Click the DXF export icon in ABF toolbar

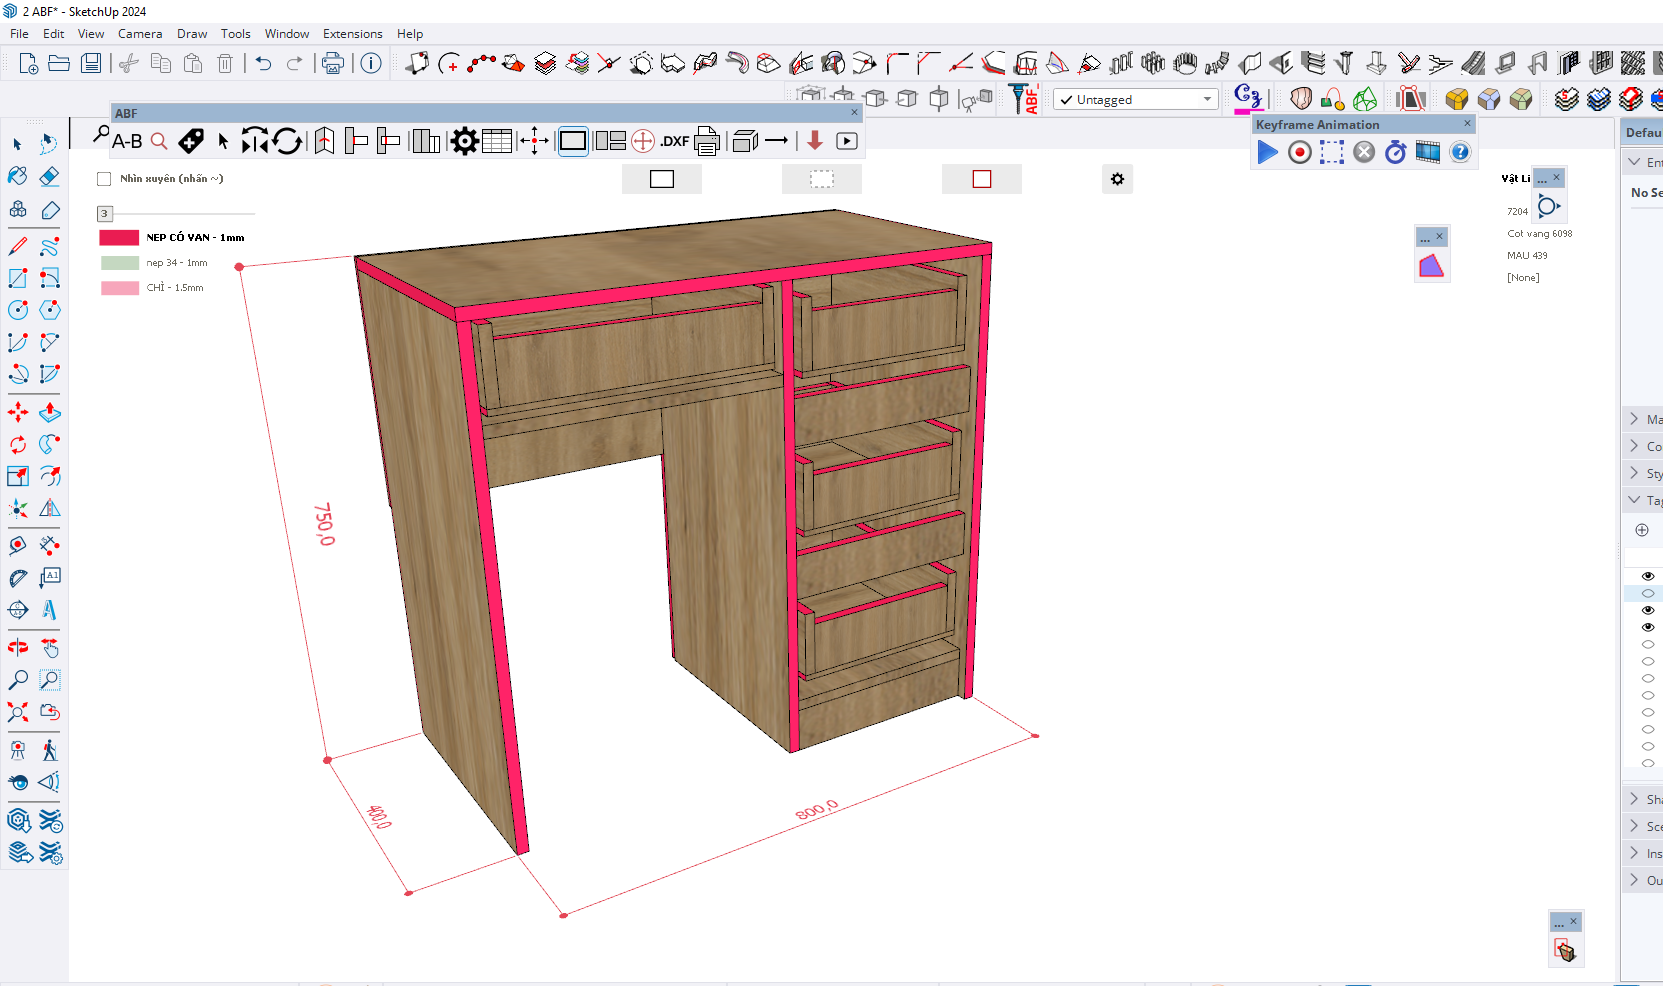pyautogui.click(x=675, y=142)
